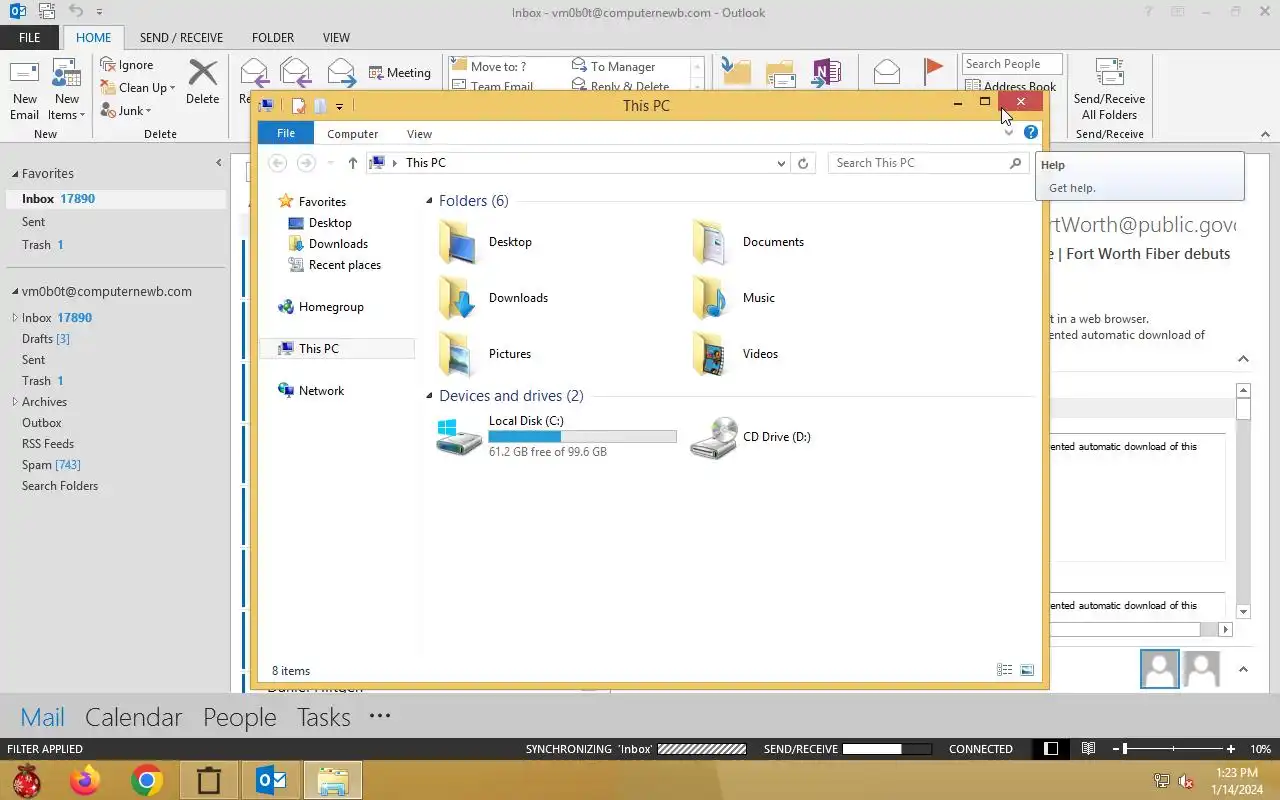Switch to the SEND / RECEIVE tab
The height and width of the screenshot is (800, 1280).
tap(181, 38)
